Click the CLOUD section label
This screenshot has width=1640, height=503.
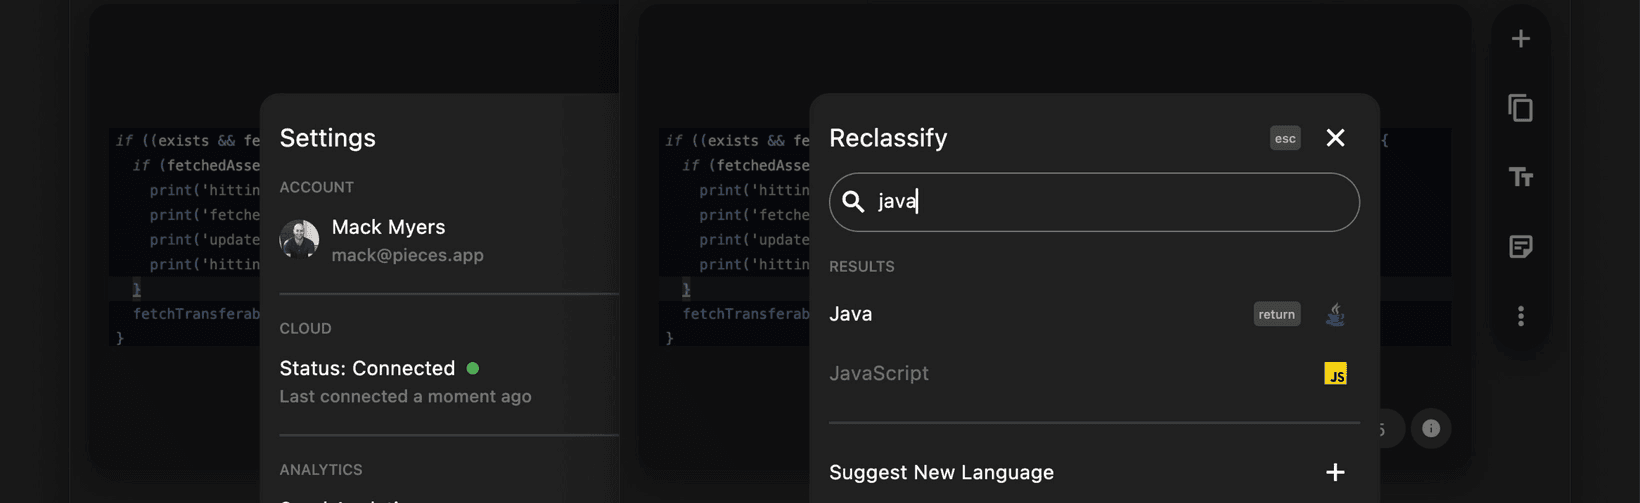point(305,329)
